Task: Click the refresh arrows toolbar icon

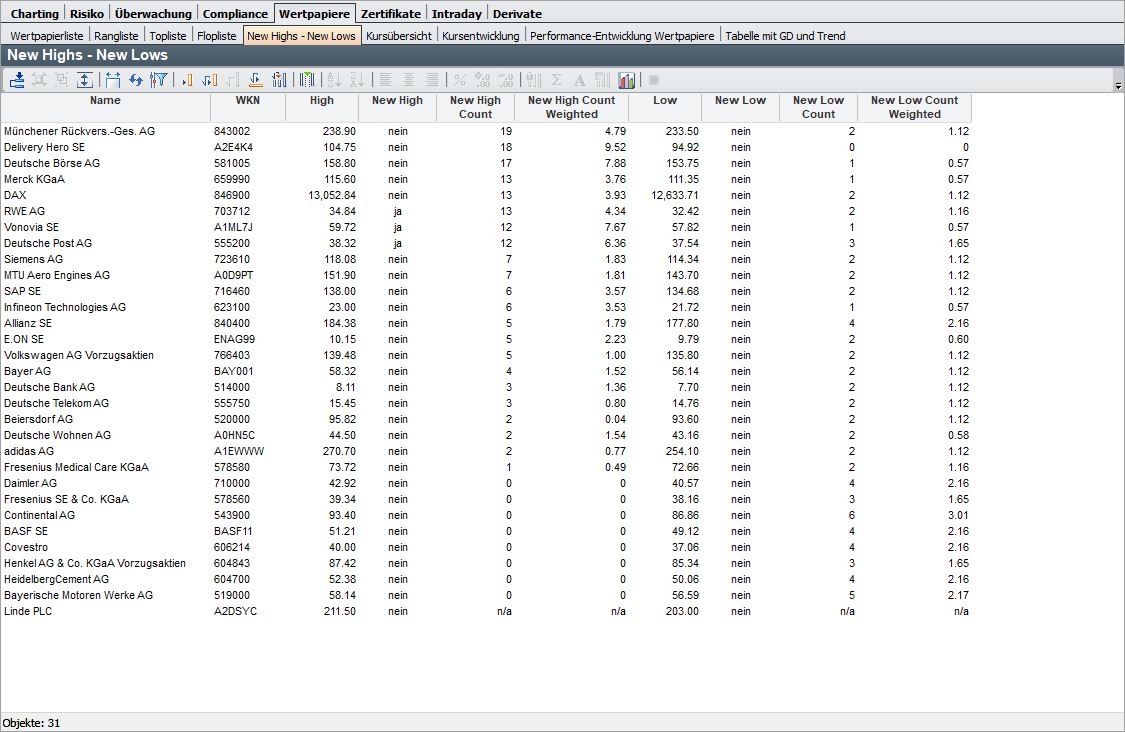Action: point(136,80)
